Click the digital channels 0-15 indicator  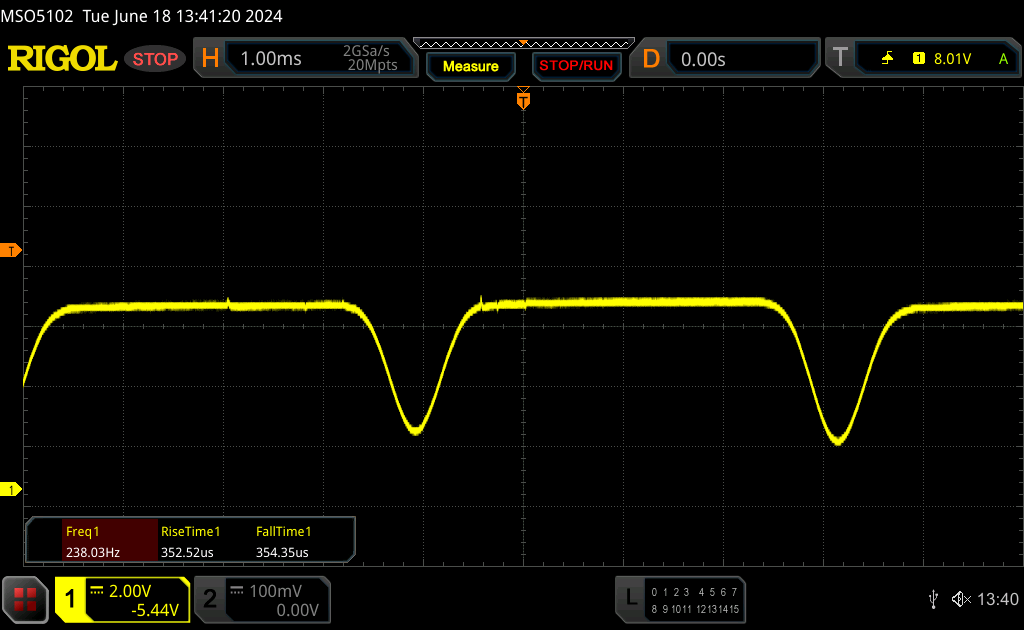(695, 601)
